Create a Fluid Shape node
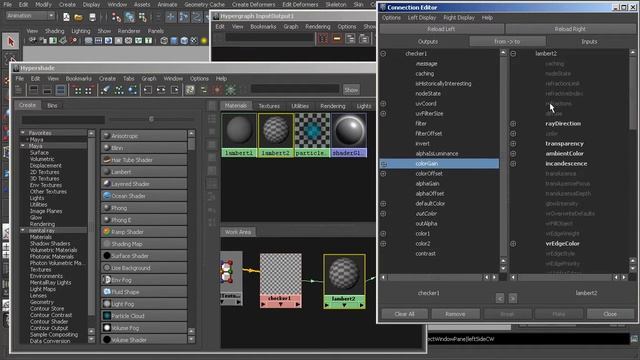Screen dimensions: 640x360 point(144,292)
